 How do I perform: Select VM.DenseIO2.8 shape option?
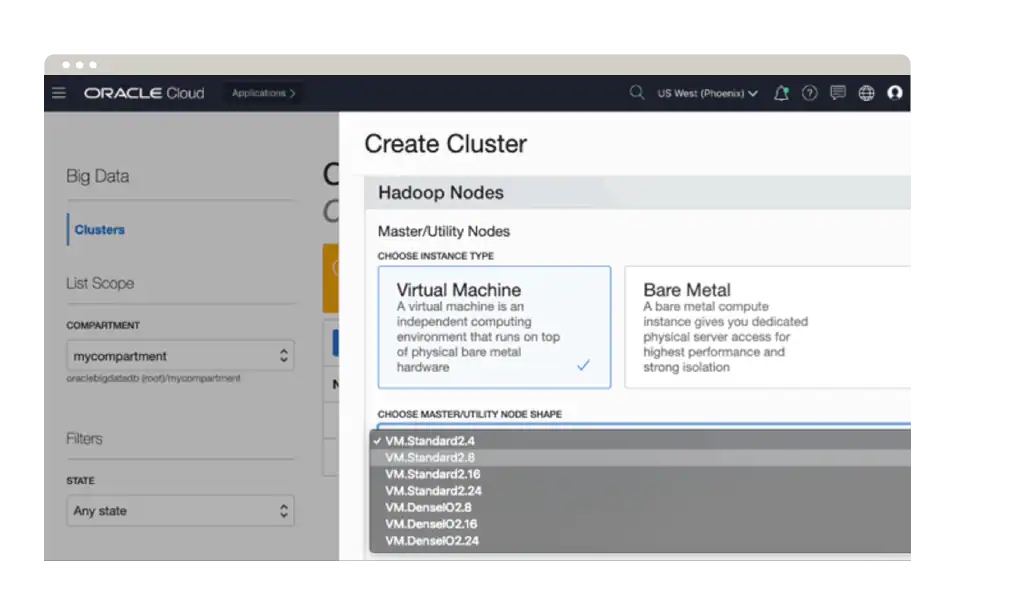(x=429, y=507)
